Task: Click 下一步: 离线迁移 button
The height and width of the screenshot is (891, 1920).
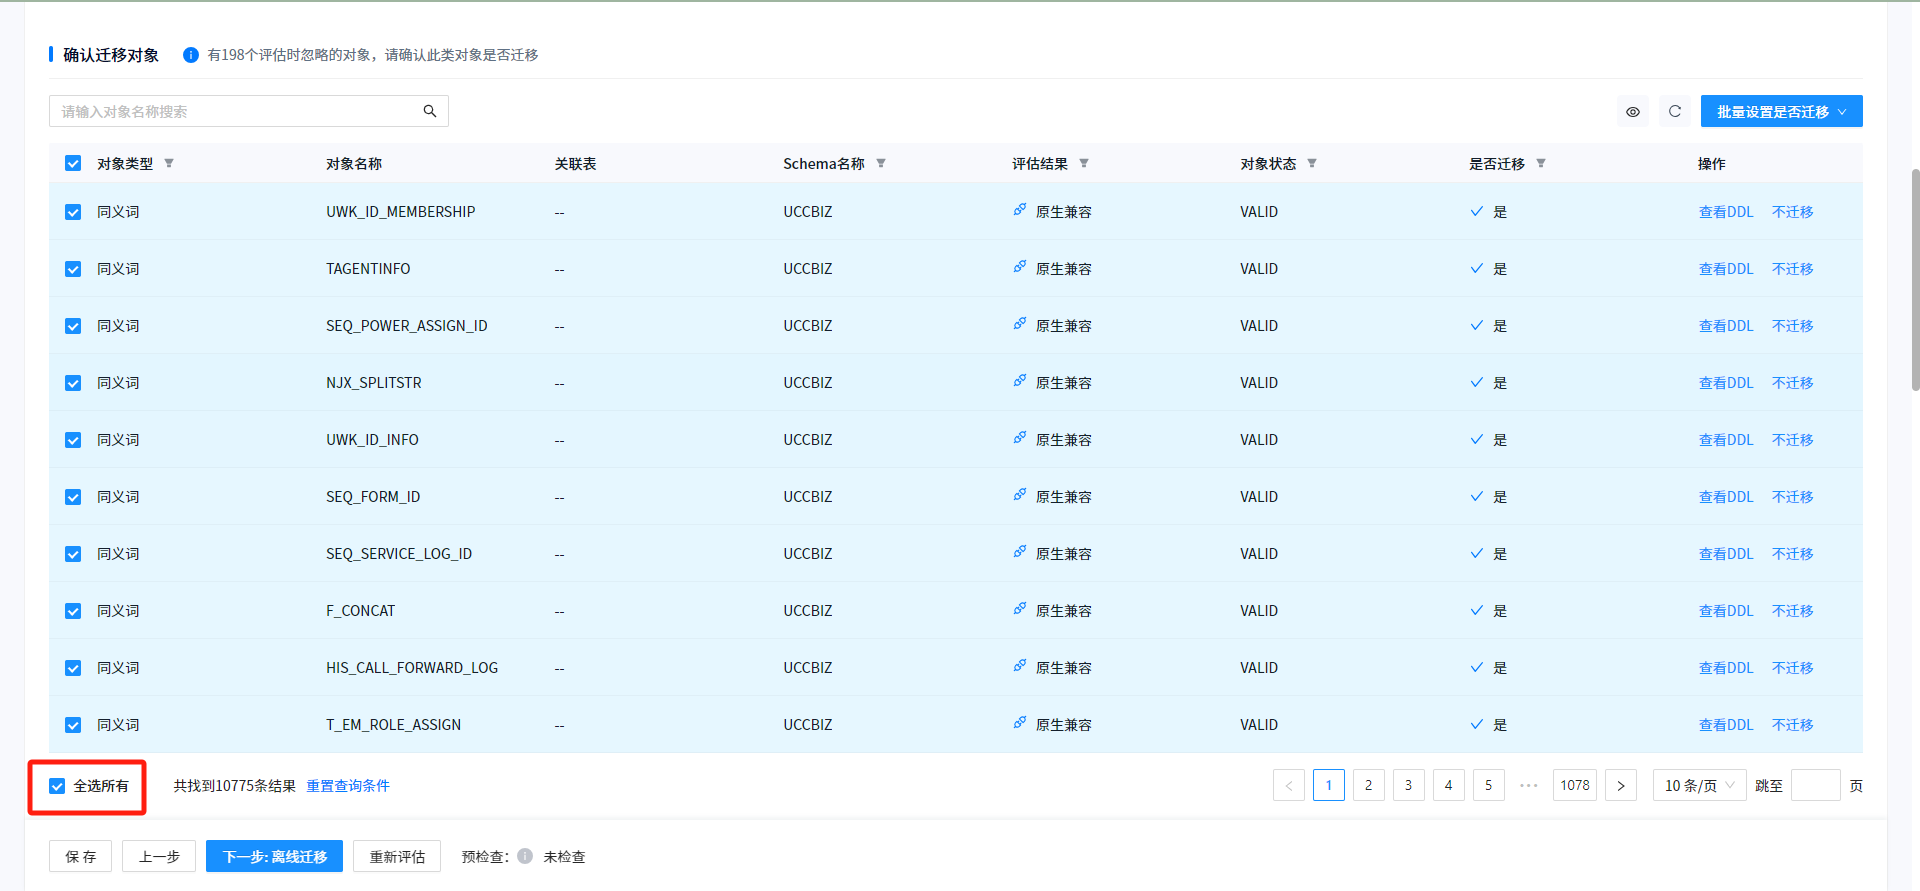Action: [275, 856]
